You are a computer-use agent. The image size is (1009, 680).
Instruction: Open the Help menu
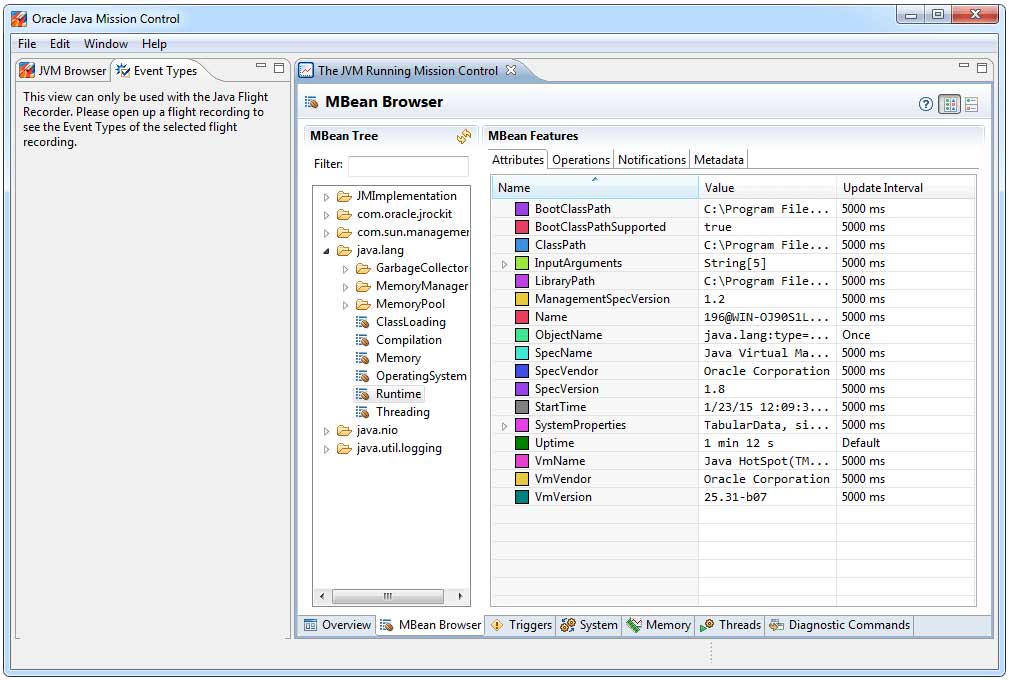154,44
